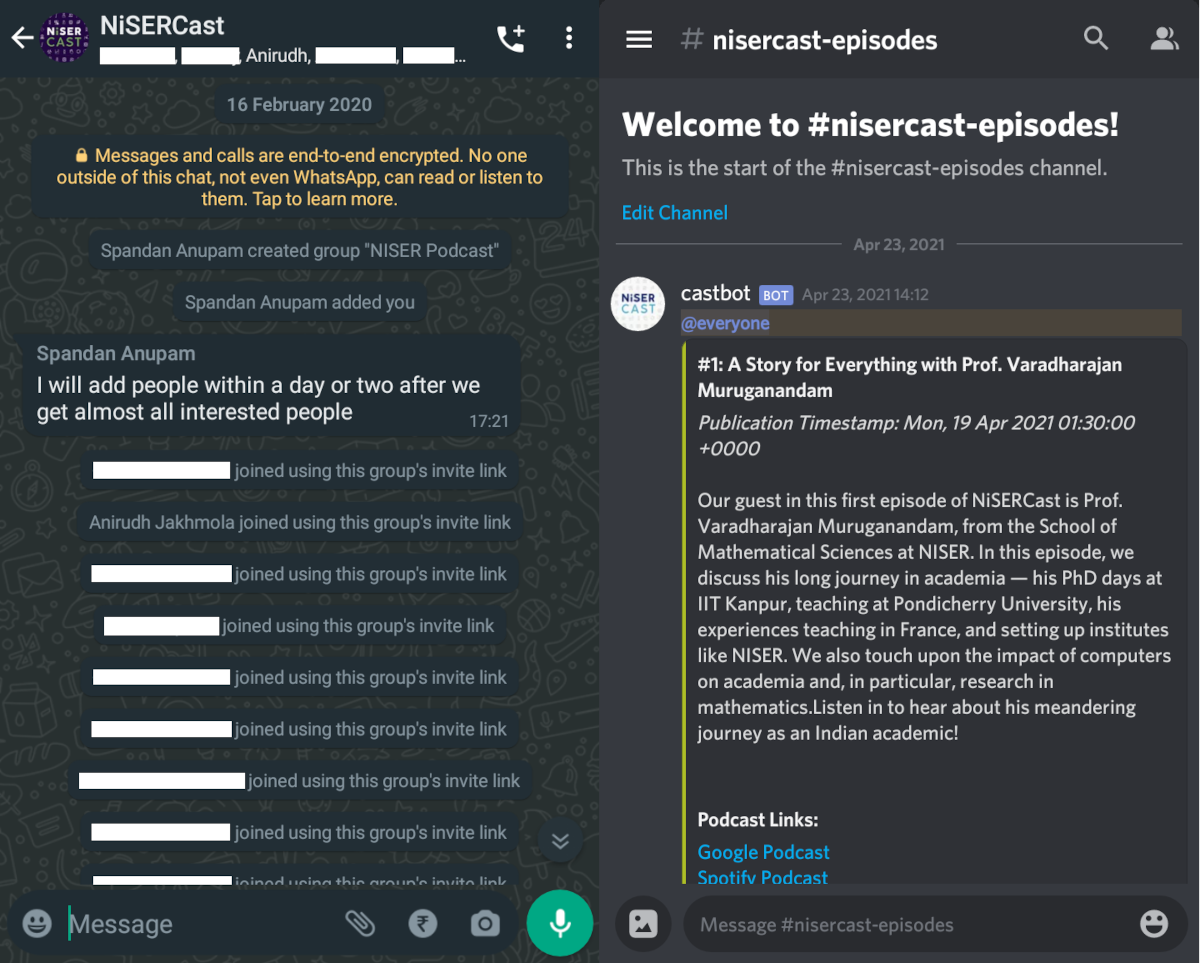Select Spandan Anupam's message bubble
Image resolution: width=1200 pixels, height=963 pixels.
271,385
